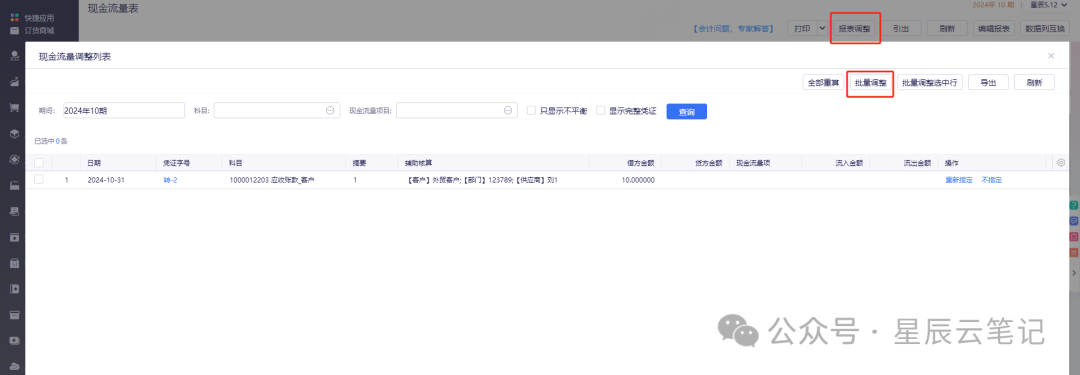Open the 快捷应用 colorful grid icon
Viewport: 1080px width, 375px height.
click(14, 17)
